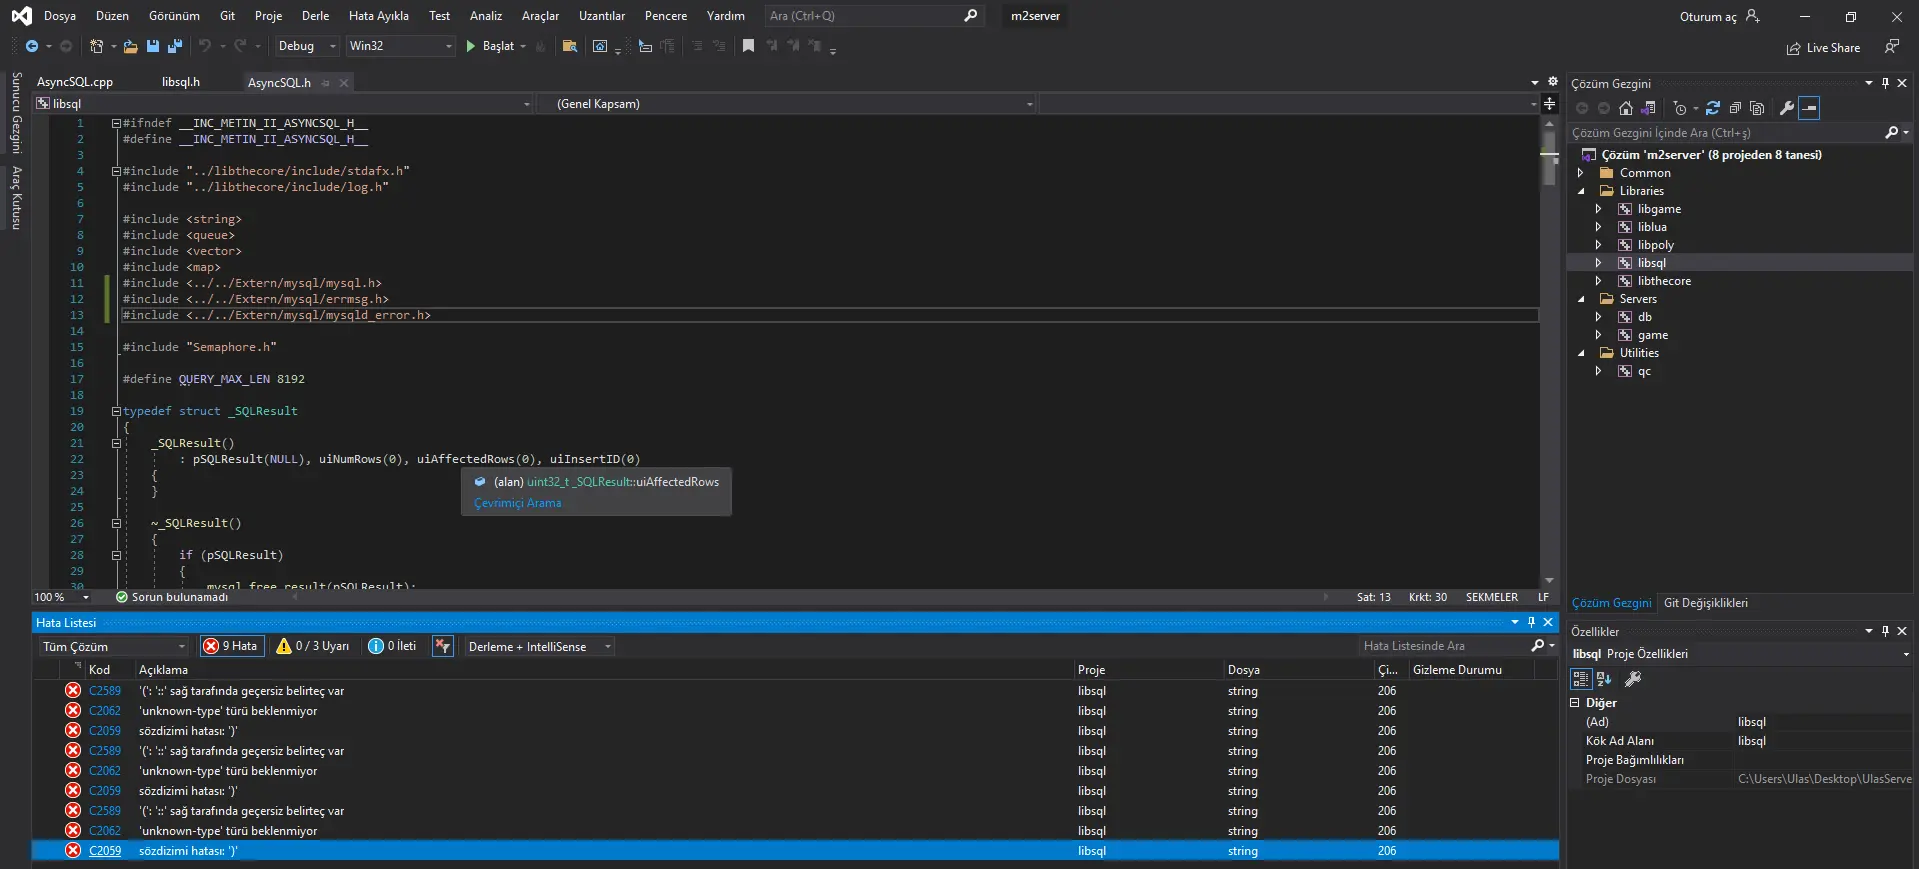
Task: Click the split editor icon above scrollbar
Action: click(x=1549, y=103)
